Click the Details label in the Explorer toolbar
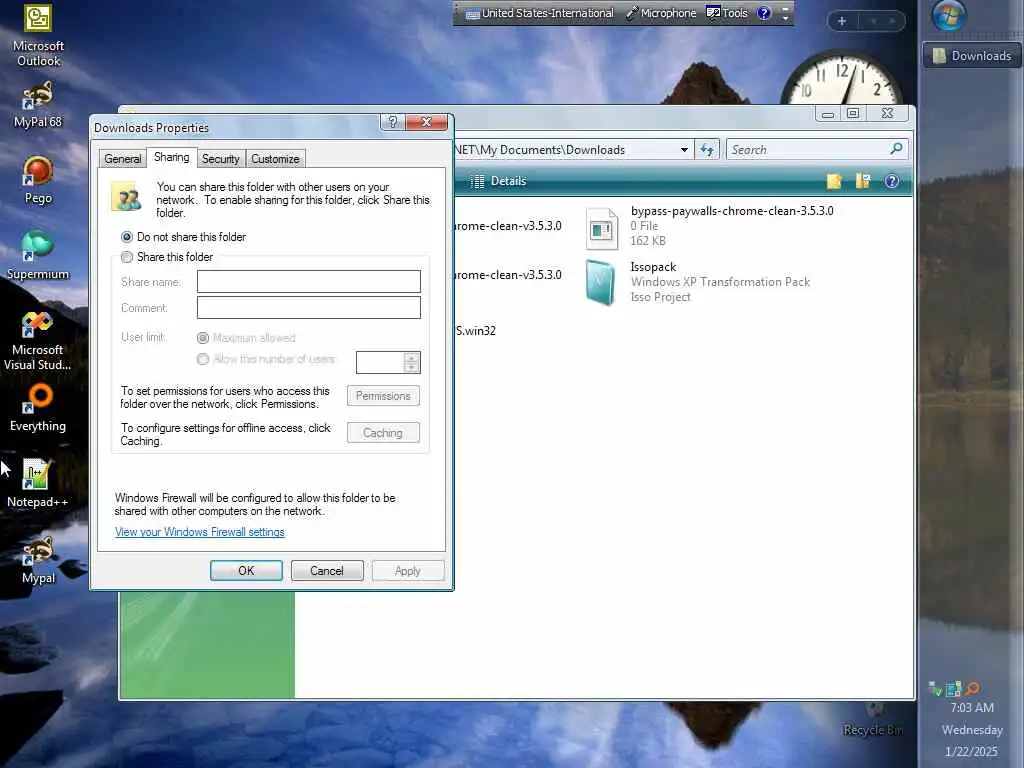The width and height of the screenshot is (1024, 768). pyautogui.click(x=508, y=181)
